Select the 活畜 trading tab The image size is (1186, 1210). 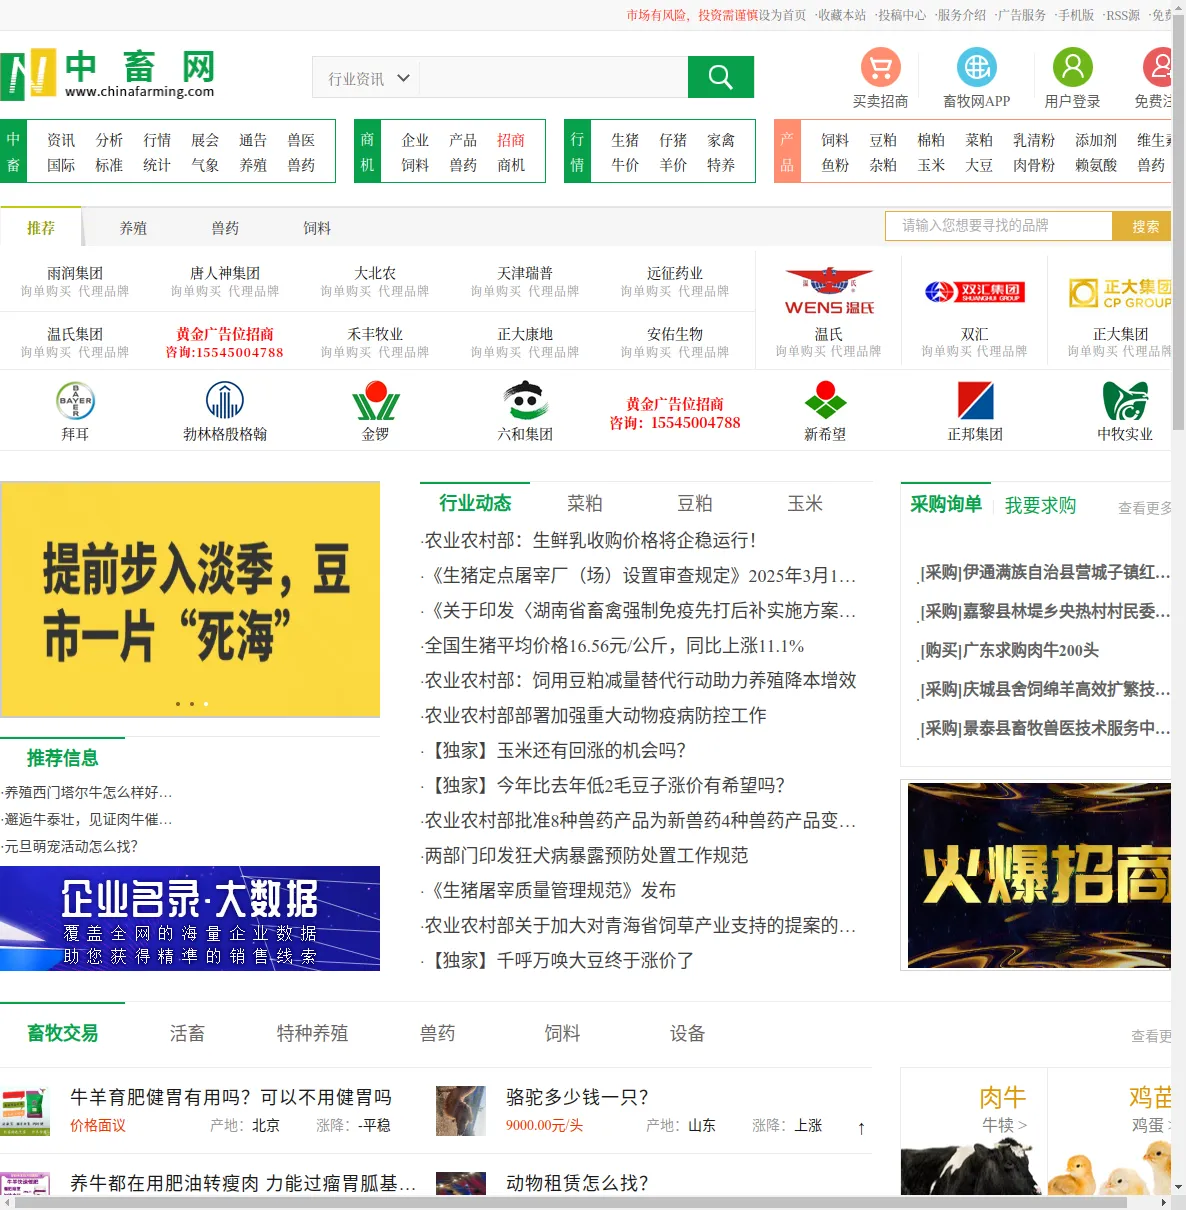(187, 1033)
